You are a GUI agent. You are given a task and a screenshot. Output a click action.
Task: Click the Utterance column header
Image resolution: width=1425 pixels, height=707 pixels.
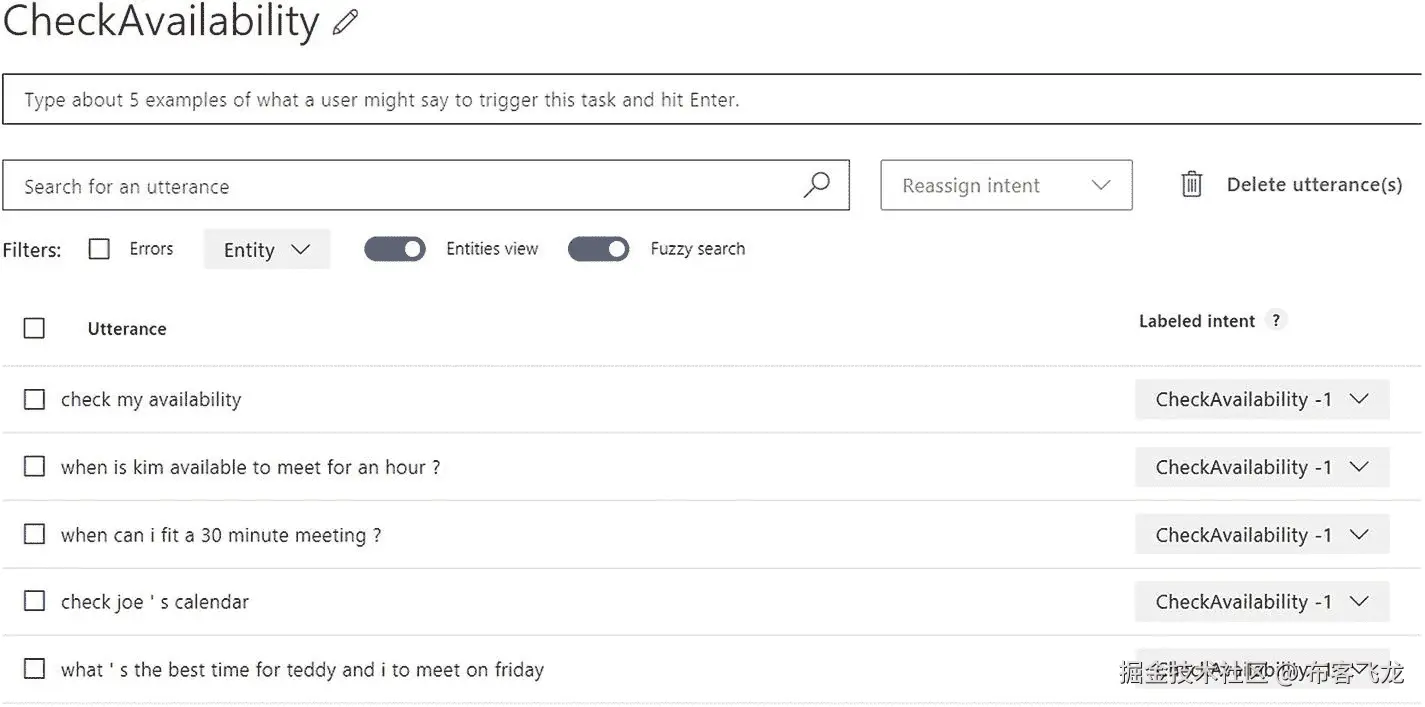click(127, 329)
